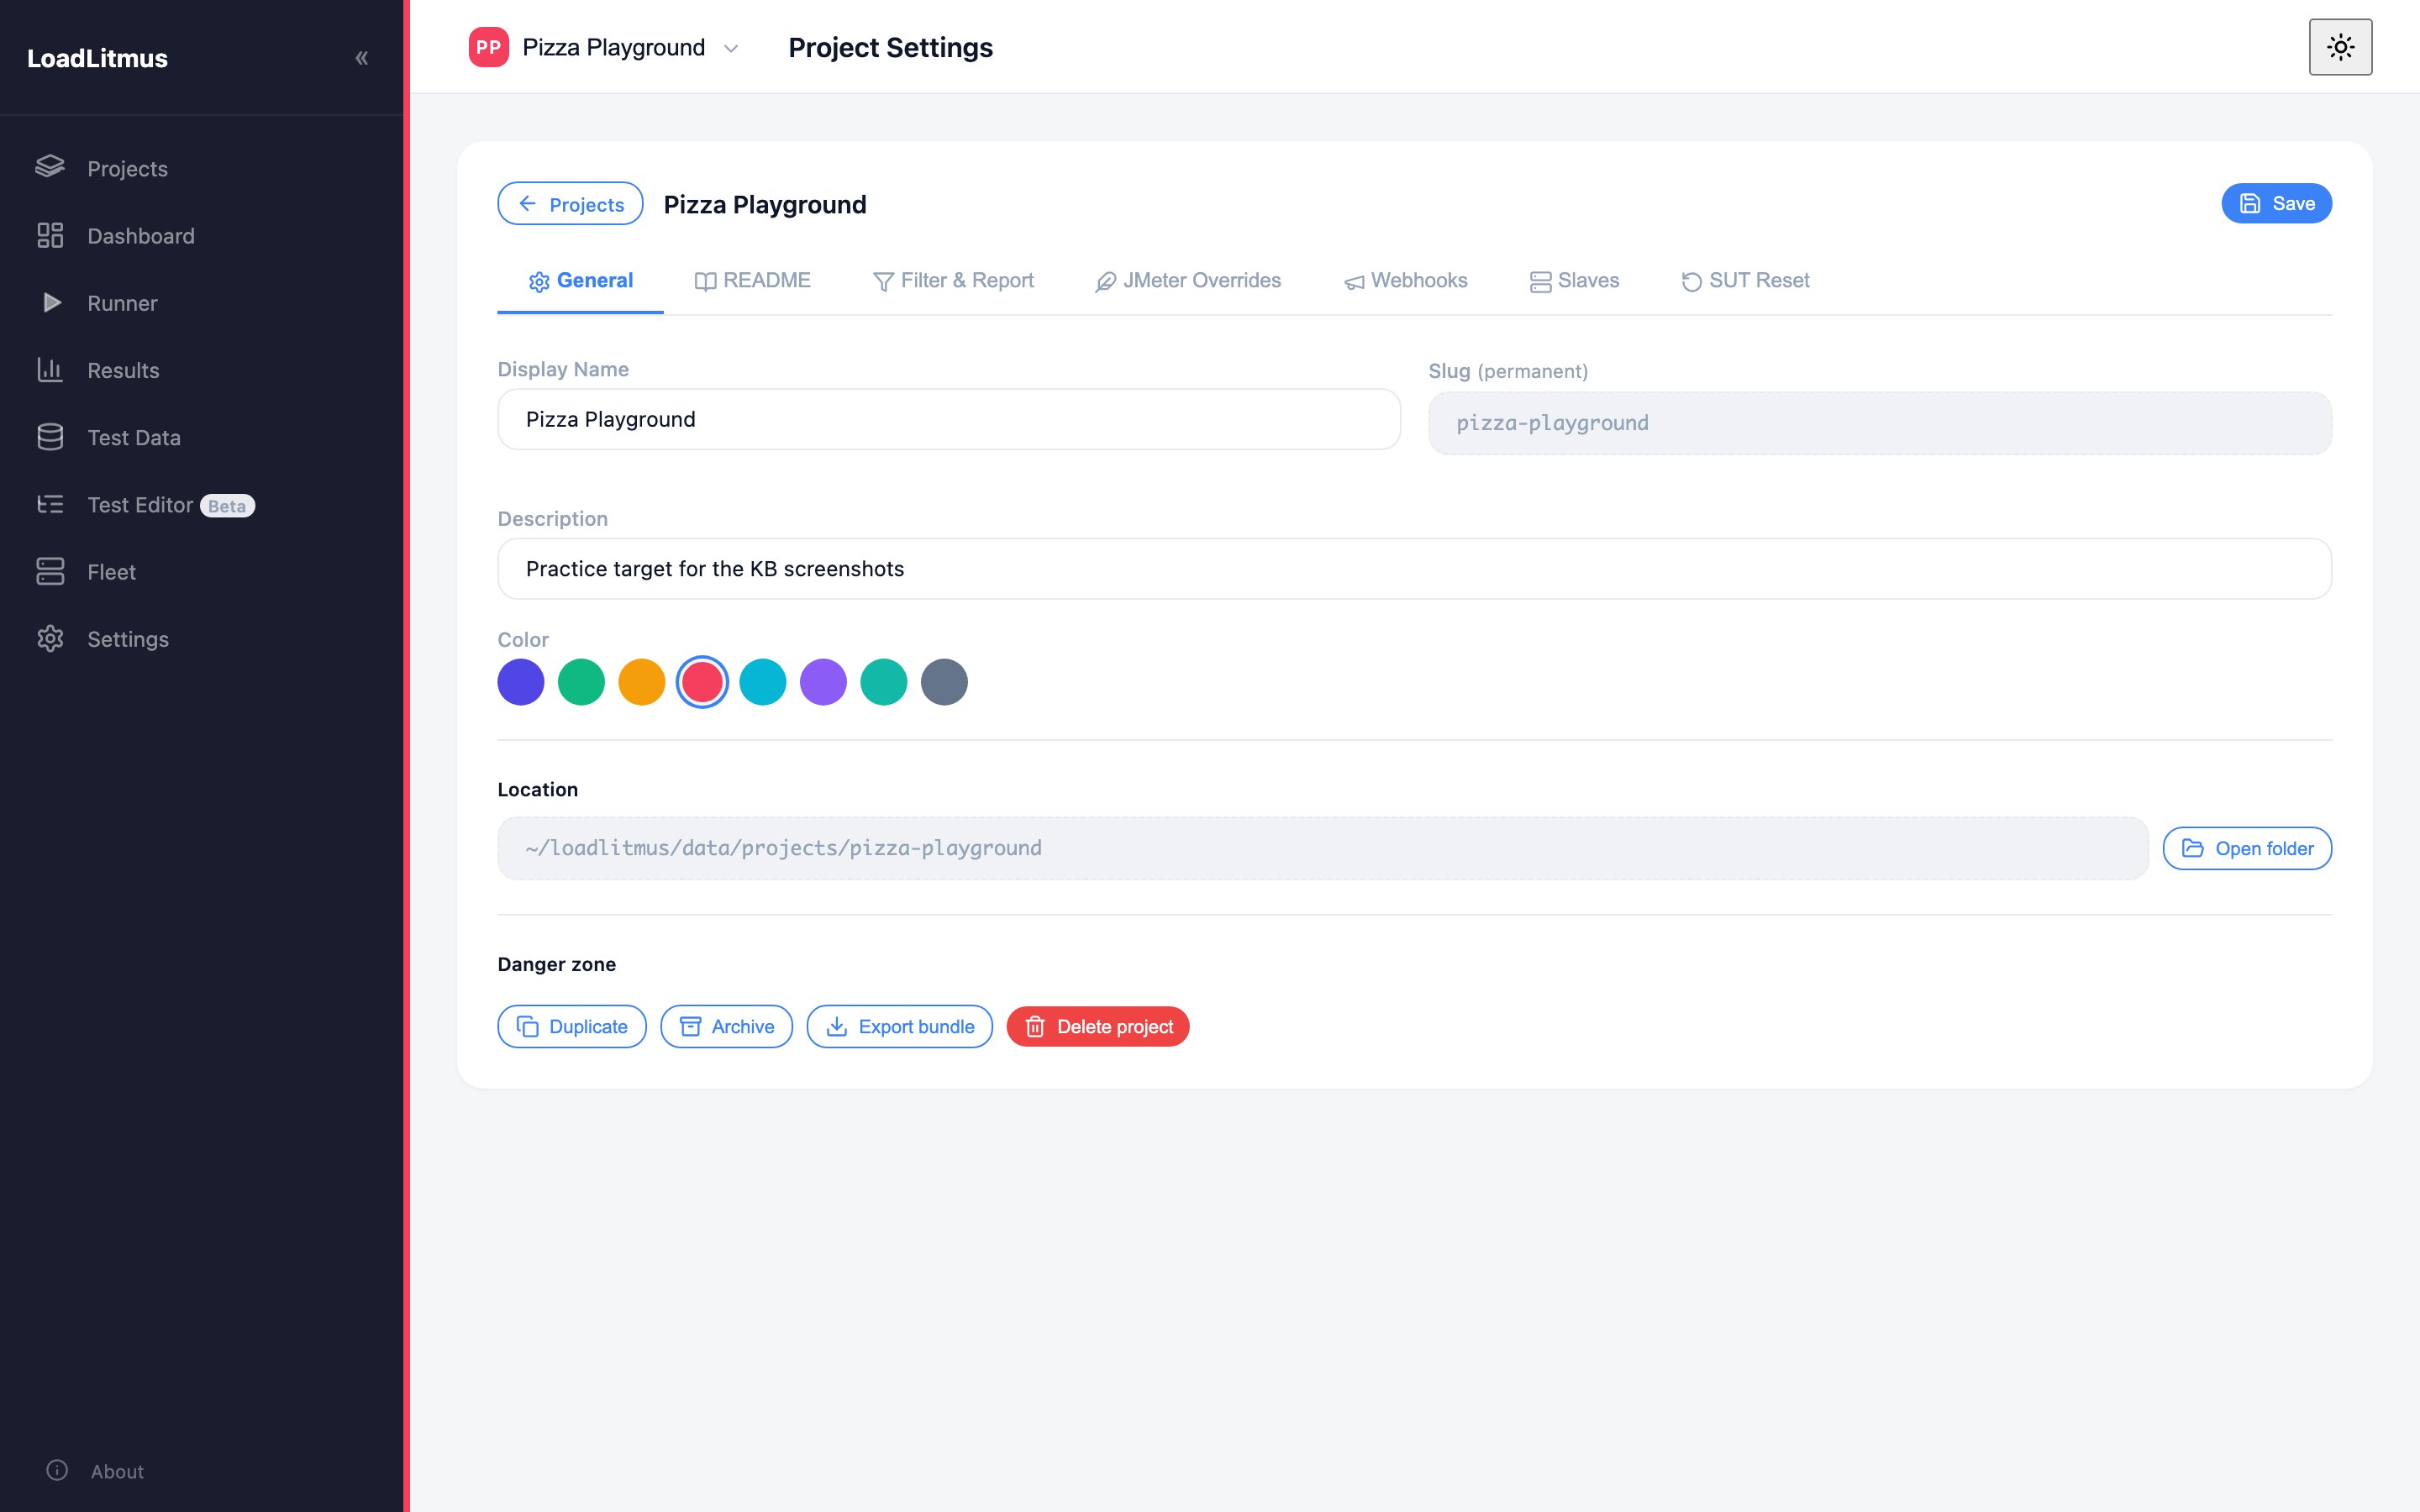Open the JMeter Overrides tab
The height and width of the screenshot is (1512, 2420).
(1188, 281)
